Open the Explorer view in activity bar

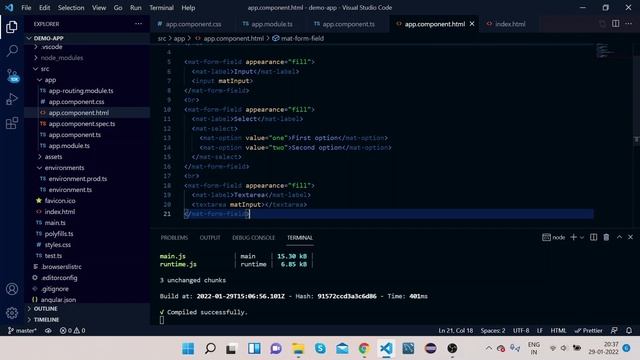pos(12,27)
